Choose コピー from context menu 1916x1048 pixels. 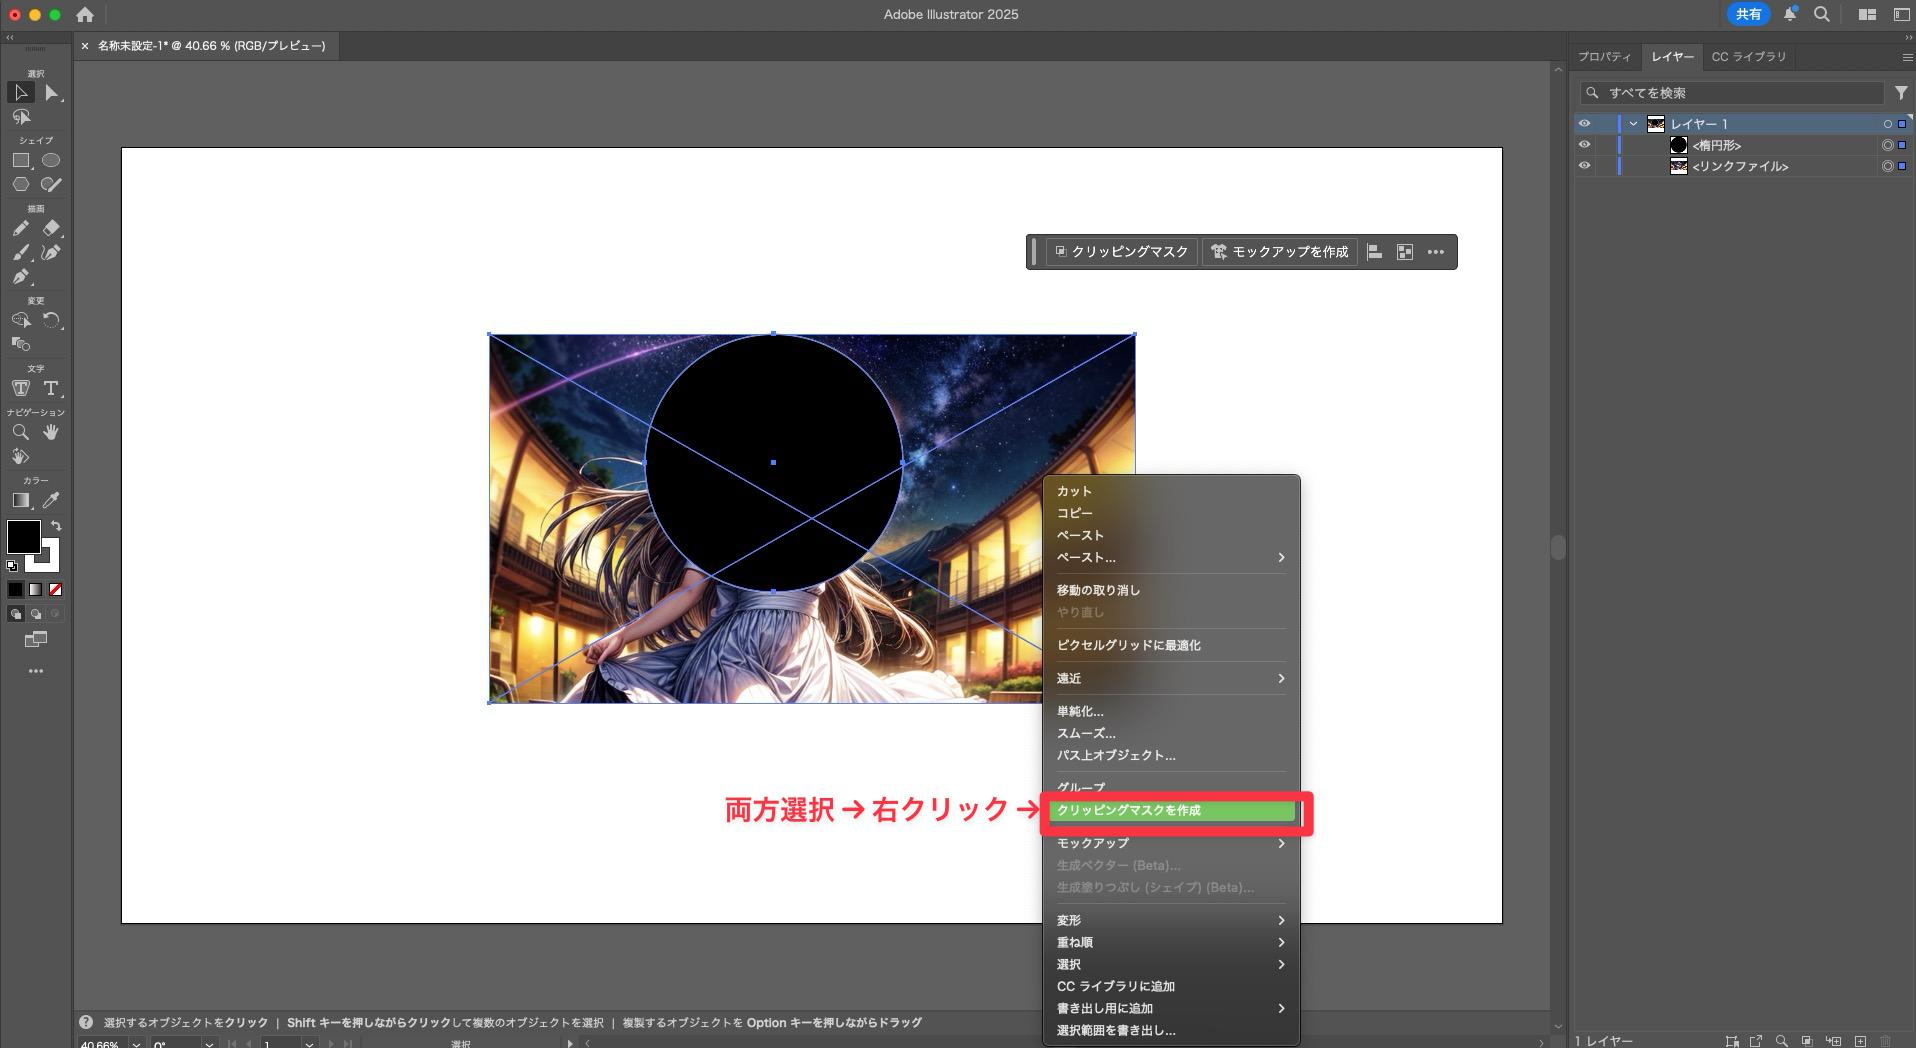(x=1171, y=513)
